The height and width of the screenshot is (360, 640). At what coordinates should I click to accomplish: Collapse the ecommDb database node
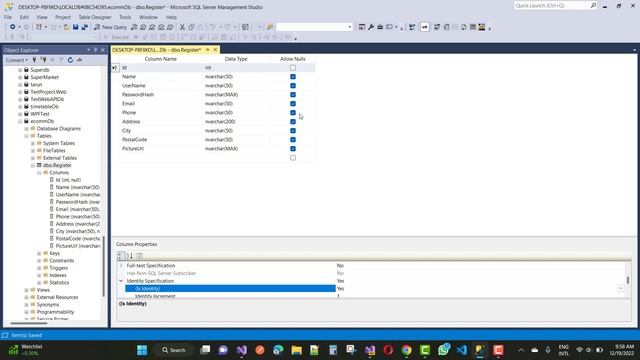[20, 121]
